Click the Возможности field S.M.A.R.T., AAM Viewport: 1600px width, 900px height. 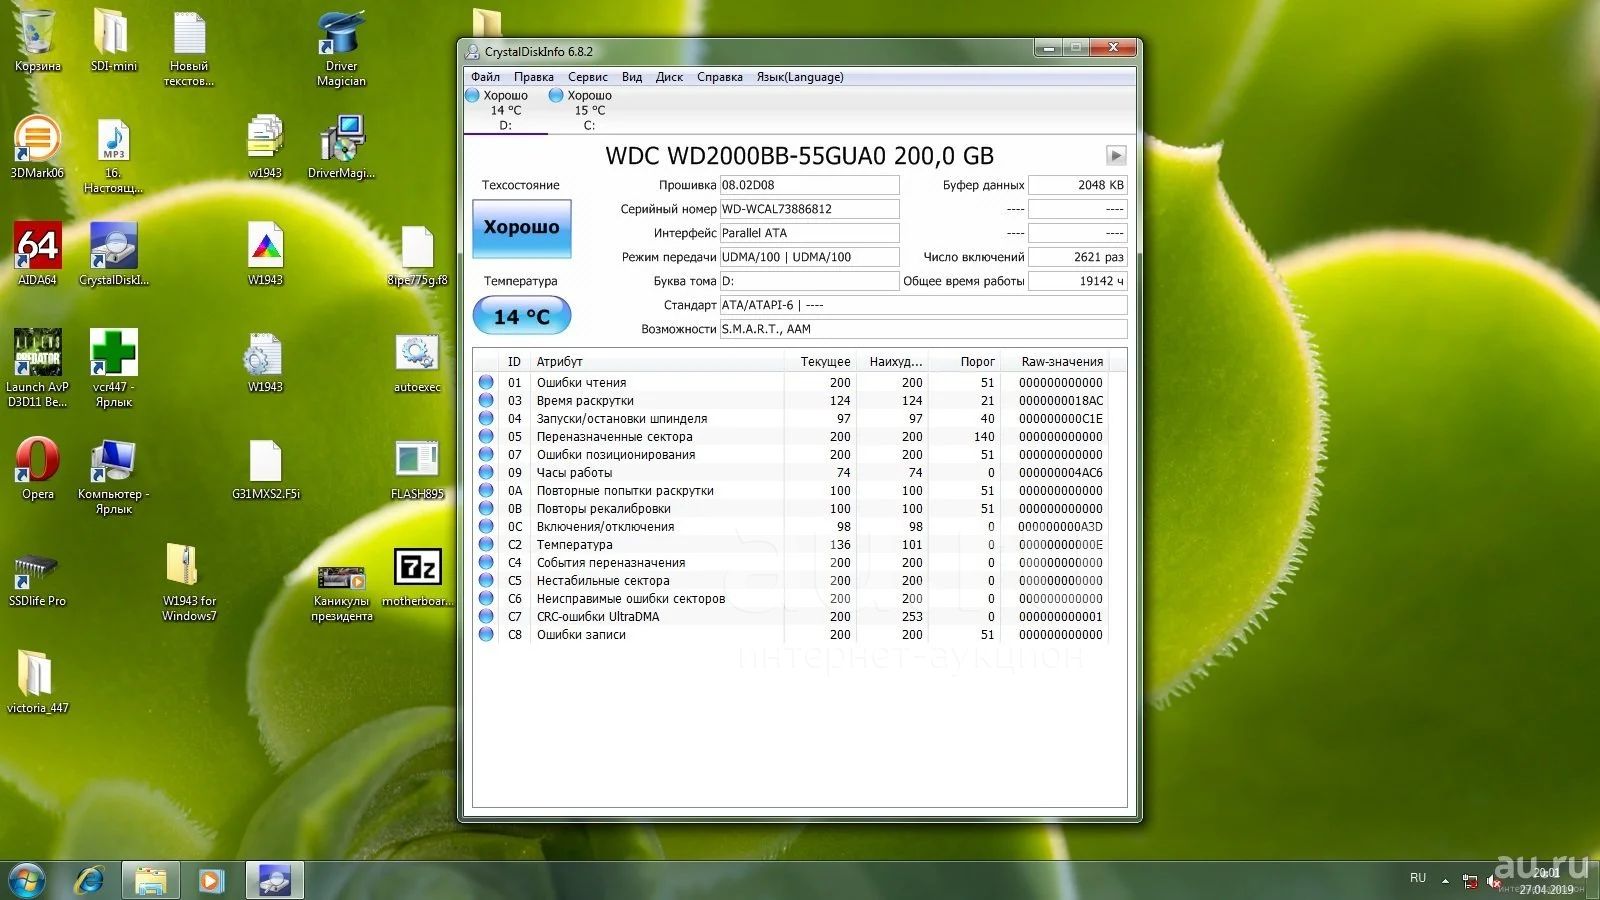(x=923, y=329)
